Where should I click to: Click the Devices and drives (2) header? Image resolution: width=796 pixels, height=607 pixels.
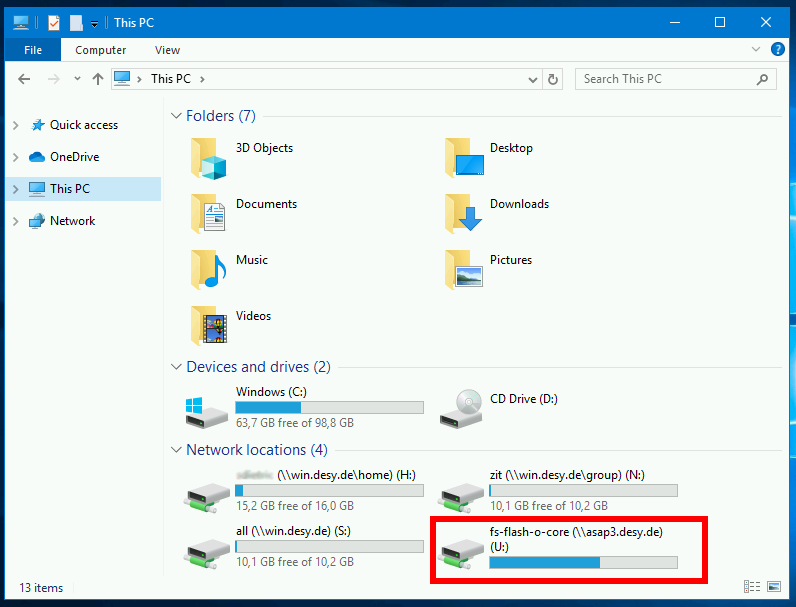[258, 366]
